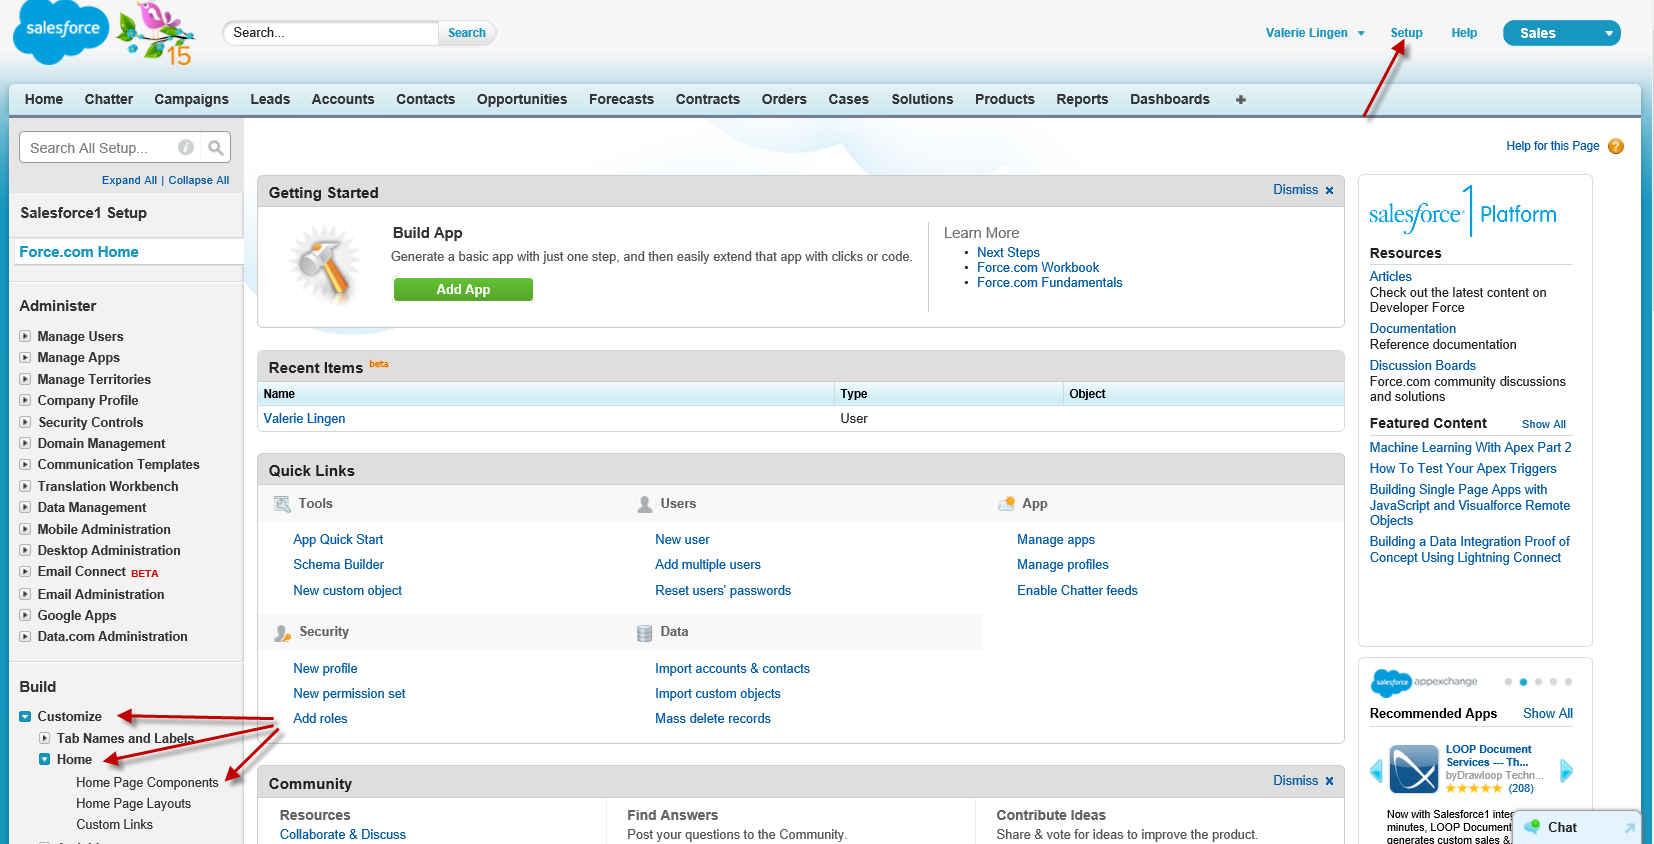
Task: Open Valerie Lingen in Recent Items
Action: 304,418
